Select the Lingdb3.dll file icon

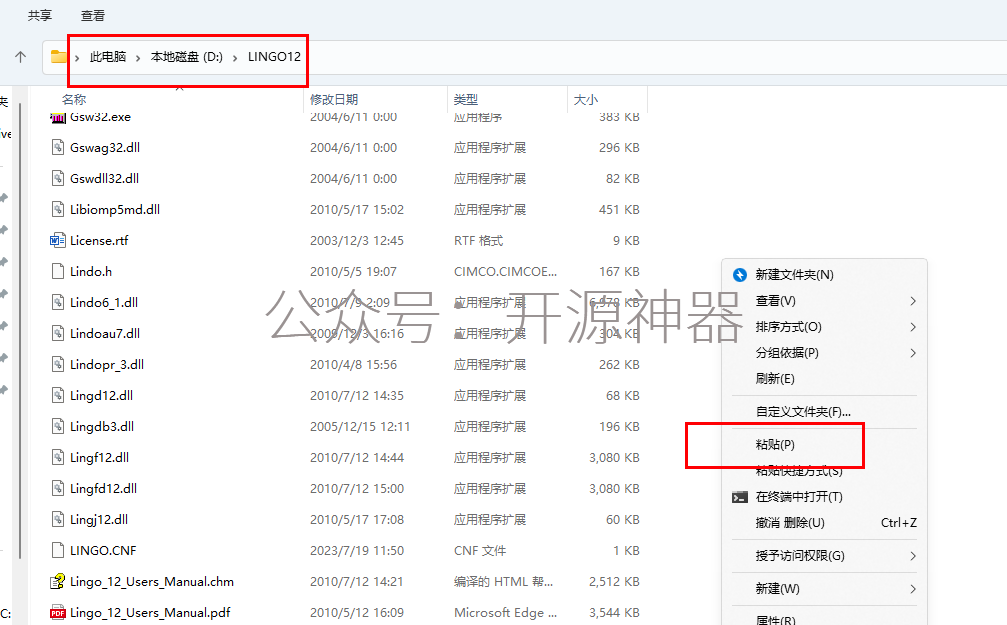click(58, 426)
